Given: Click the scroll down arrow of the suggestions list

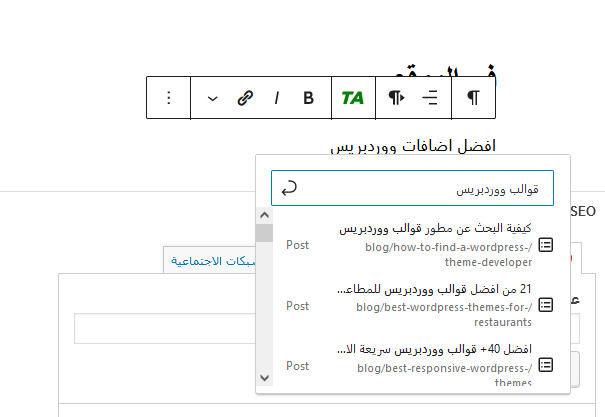Looking at the screenshot, I should coord(264,378).
